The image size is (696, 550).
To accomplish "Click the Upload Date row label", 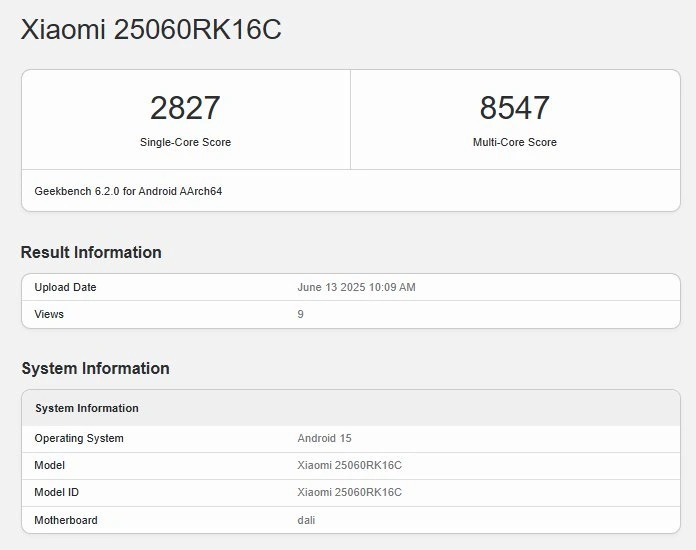I will 65,287.
